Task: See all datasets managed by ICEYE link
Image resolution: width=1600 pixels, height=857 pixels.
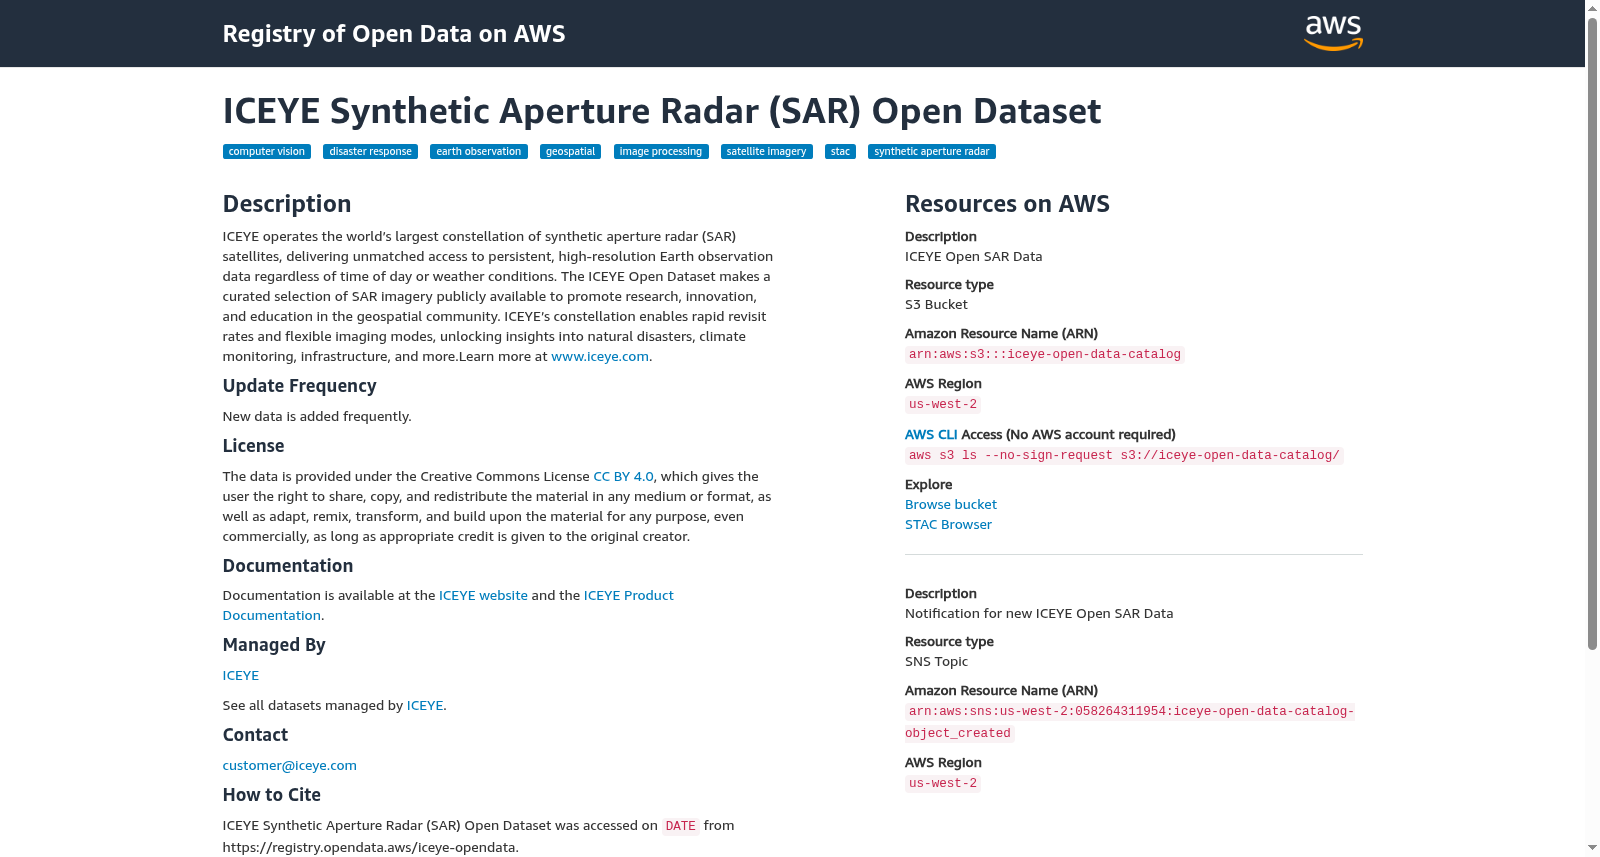Action: (x=425, y=706)
